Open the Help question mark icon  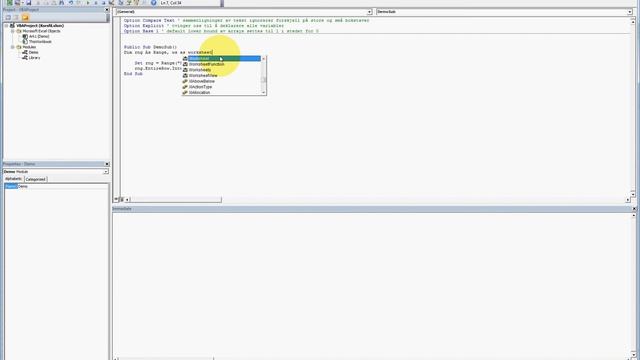[153, 2]
